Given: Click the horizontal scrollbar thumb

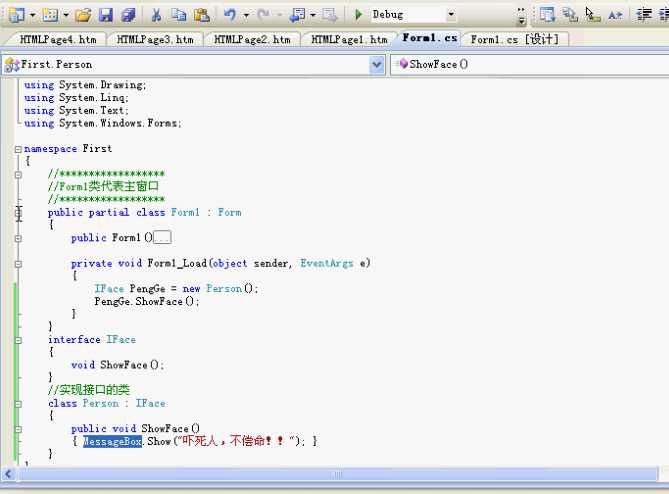Looking at the screenshot, I should 337,474.
